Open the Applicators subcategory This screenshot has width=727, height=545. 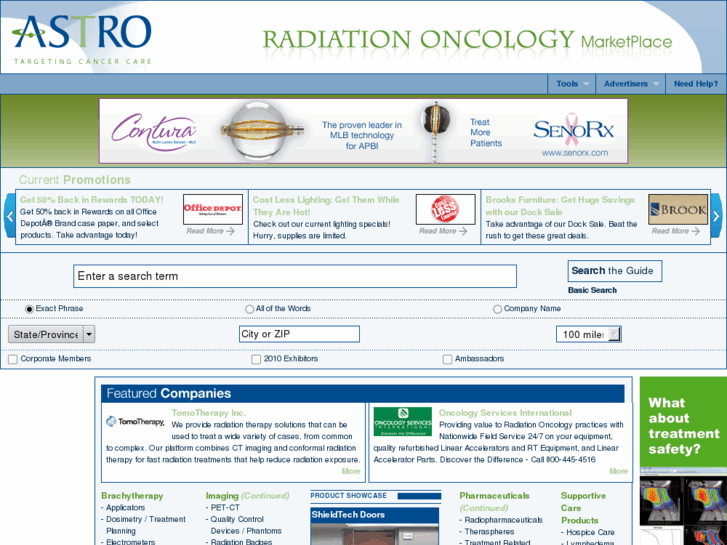click(125, 508)
